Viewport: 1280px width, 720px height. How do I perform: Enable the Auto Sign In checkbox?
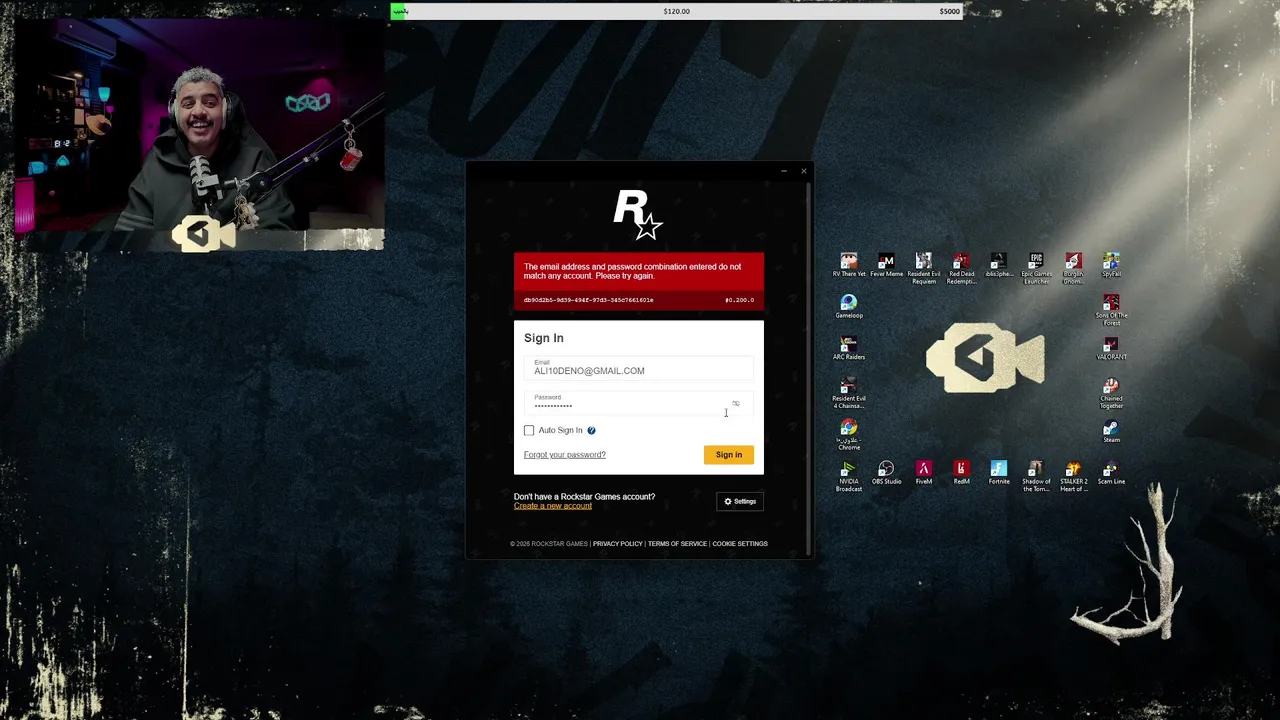coord(529,430)
